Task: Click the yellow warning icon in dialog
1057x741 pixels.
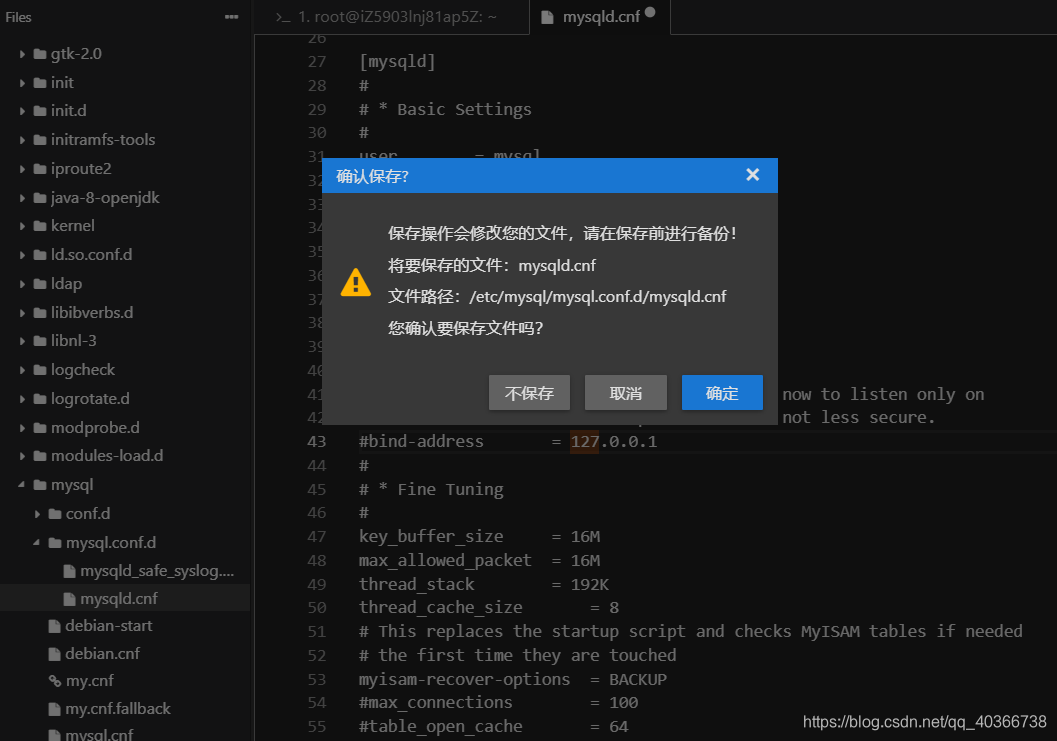Action: (x=355, y=283)
